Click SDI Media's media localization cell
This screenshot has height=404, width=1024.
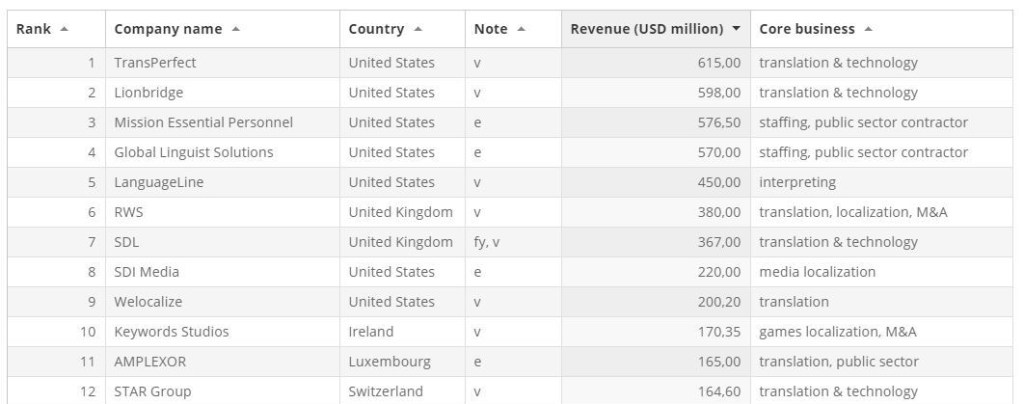(x=817, y=272)
